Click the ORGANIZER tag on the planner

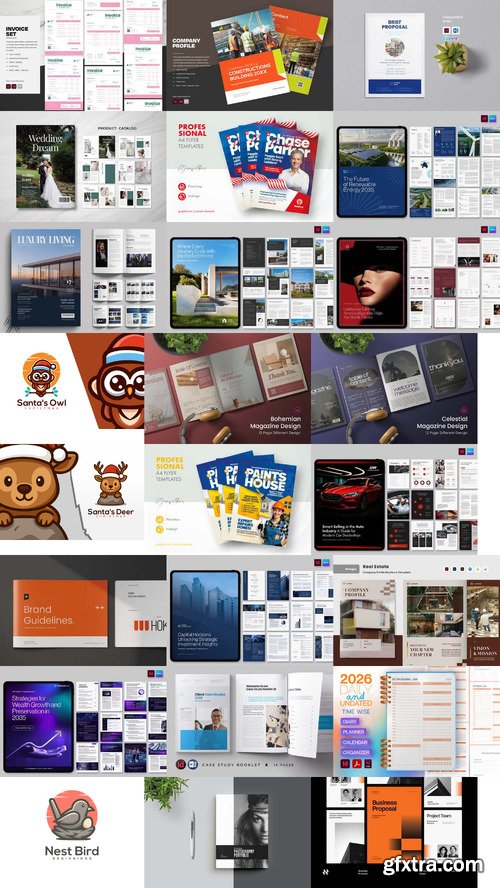(356, 752)
